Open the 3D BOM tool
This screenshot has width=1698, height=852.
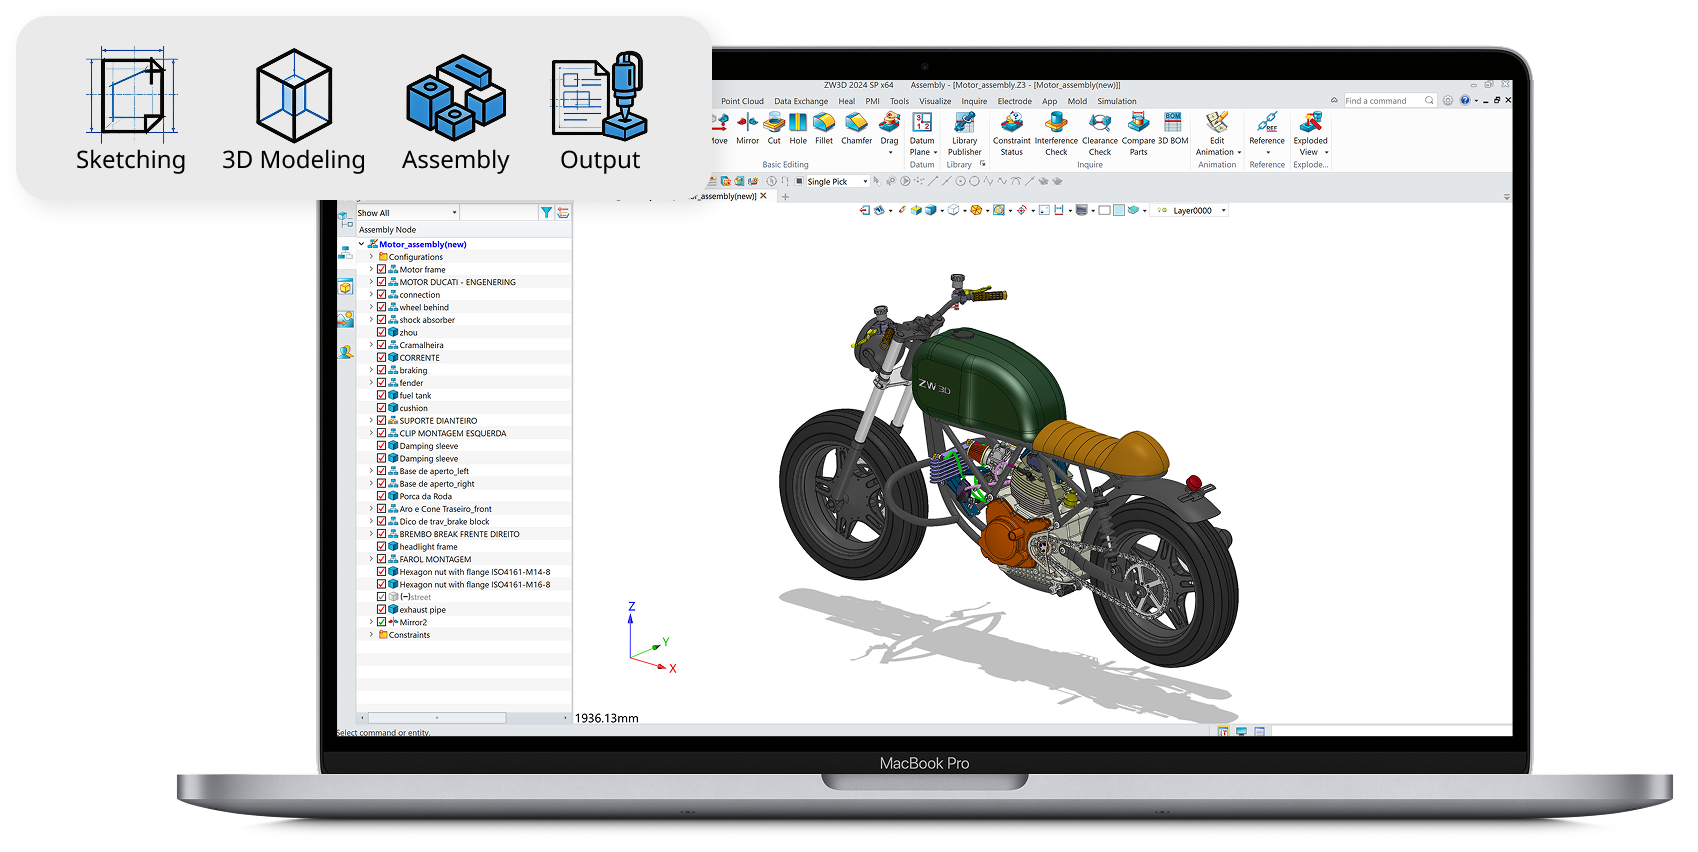click(1173, 123)
